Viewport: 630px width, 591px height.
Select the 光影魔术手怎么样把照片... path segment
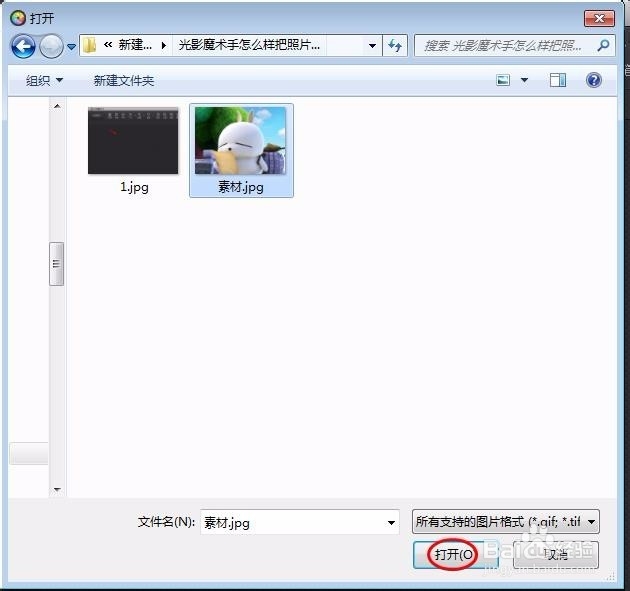[x=249, y=45]
